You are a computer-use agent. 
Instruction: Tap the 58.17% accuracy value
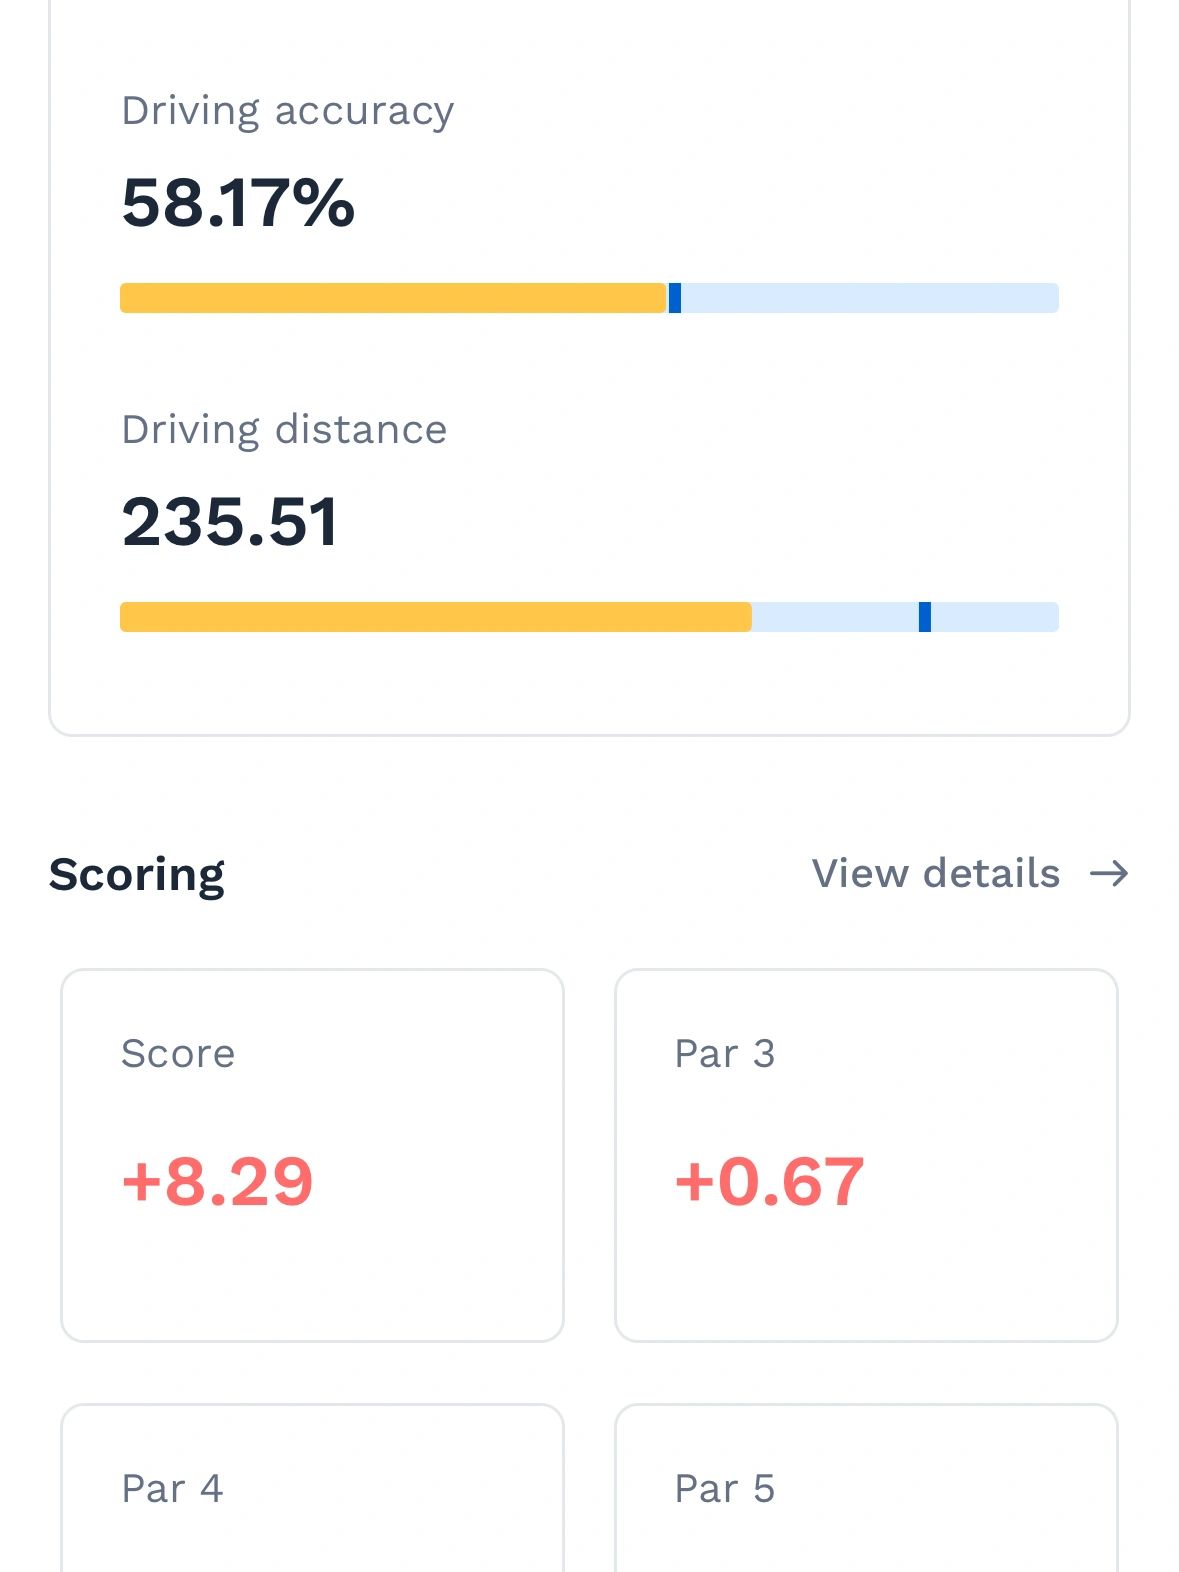[x=238, y=203]
